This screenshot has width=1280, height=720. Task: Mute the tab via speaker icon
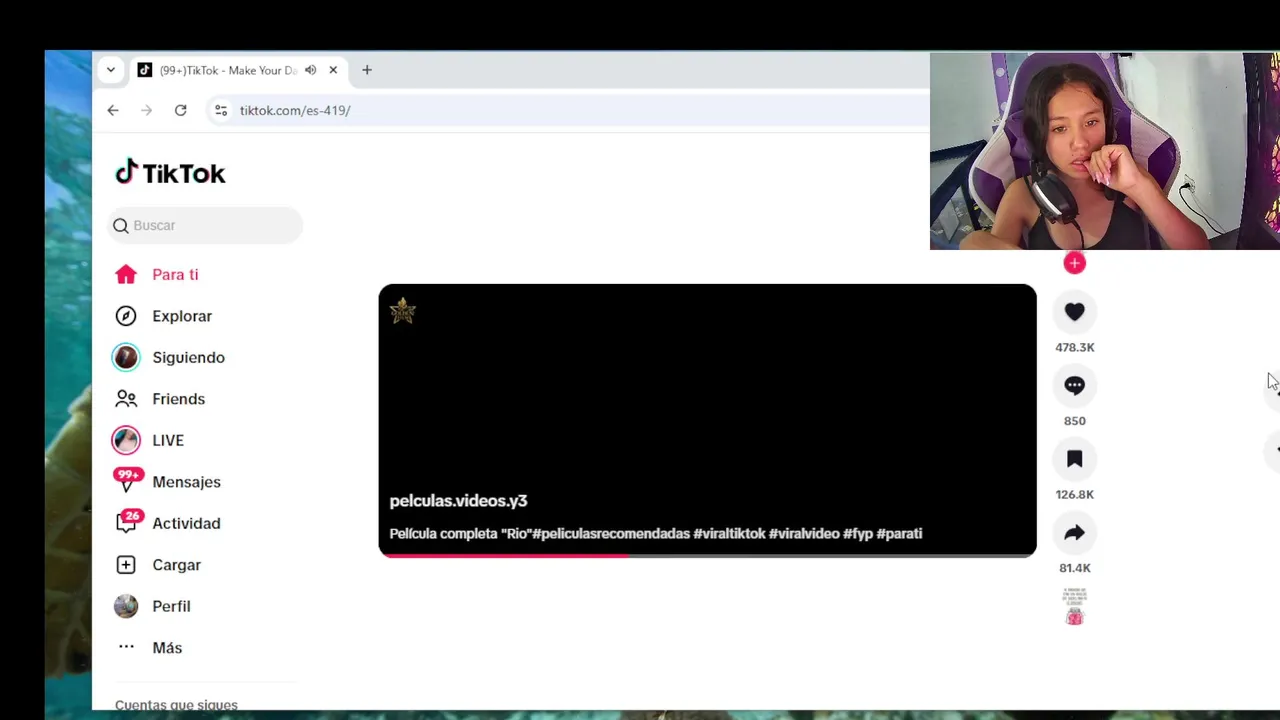(311, 70)
